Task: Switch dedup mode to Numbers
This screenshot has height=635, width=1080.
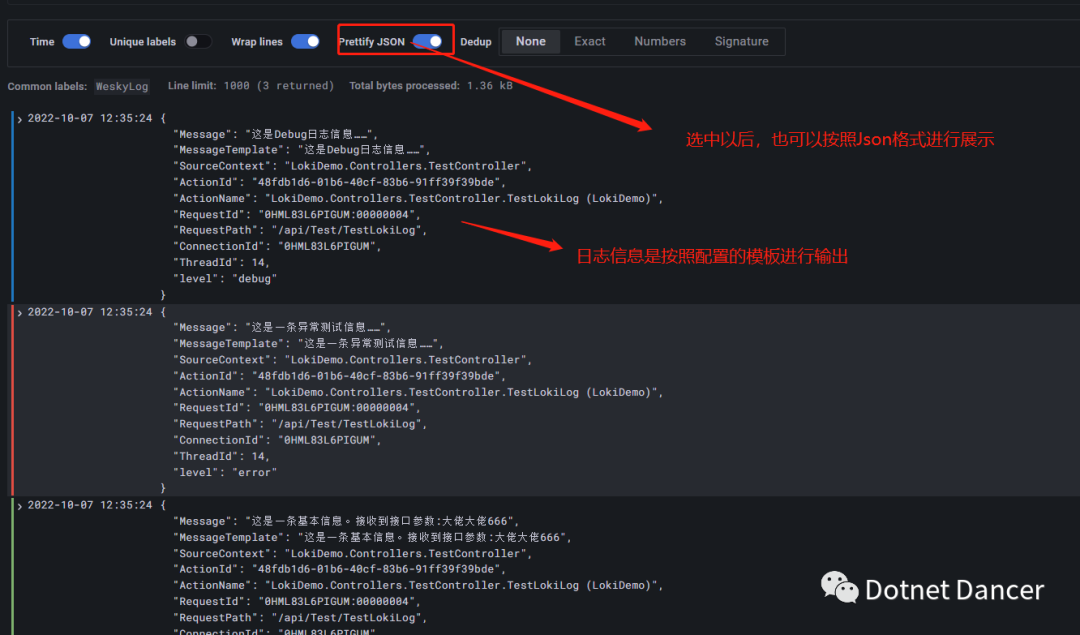Action: [x=659, y=42]
